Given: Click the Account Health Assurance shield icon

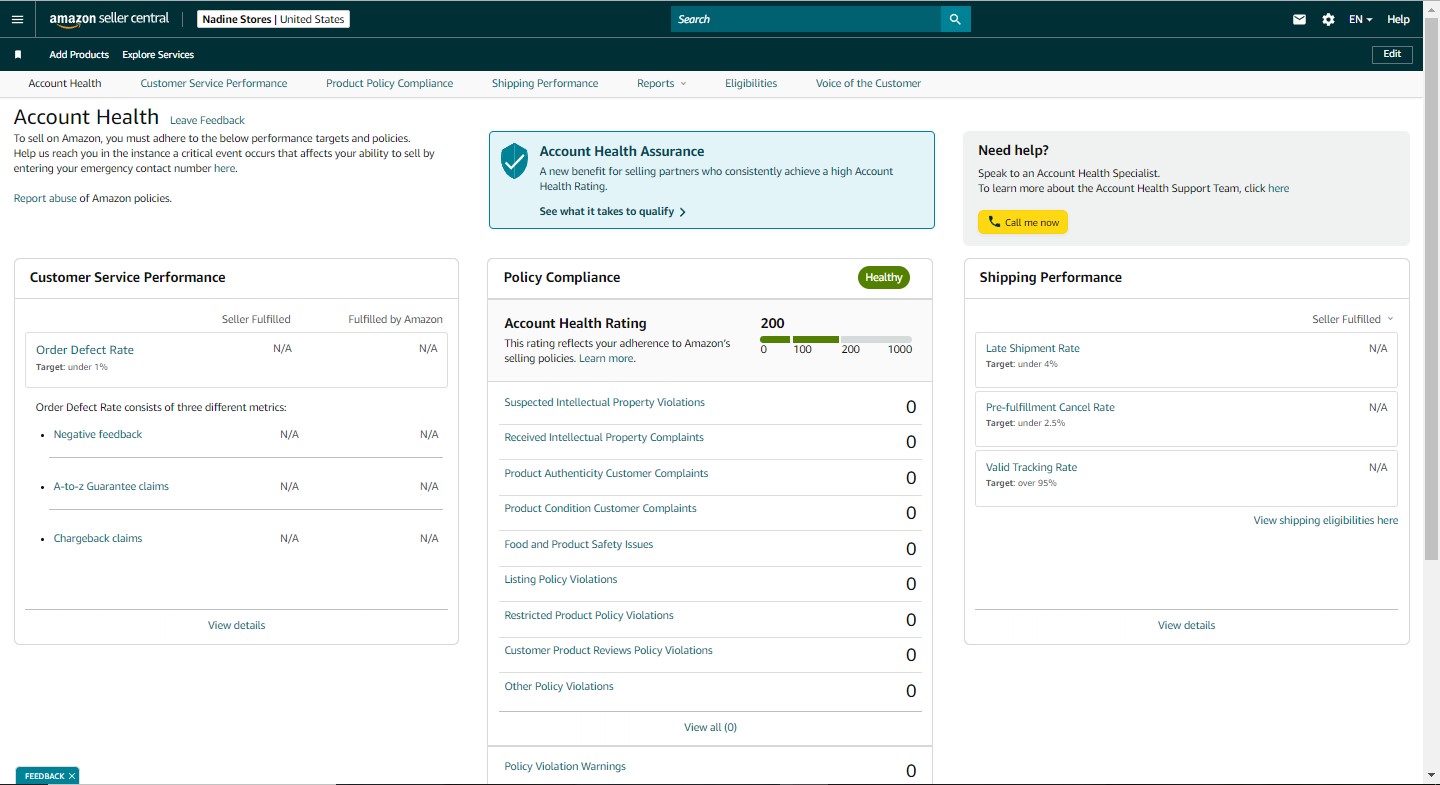Looking at the screenshot, I should (x=514, y=160).
